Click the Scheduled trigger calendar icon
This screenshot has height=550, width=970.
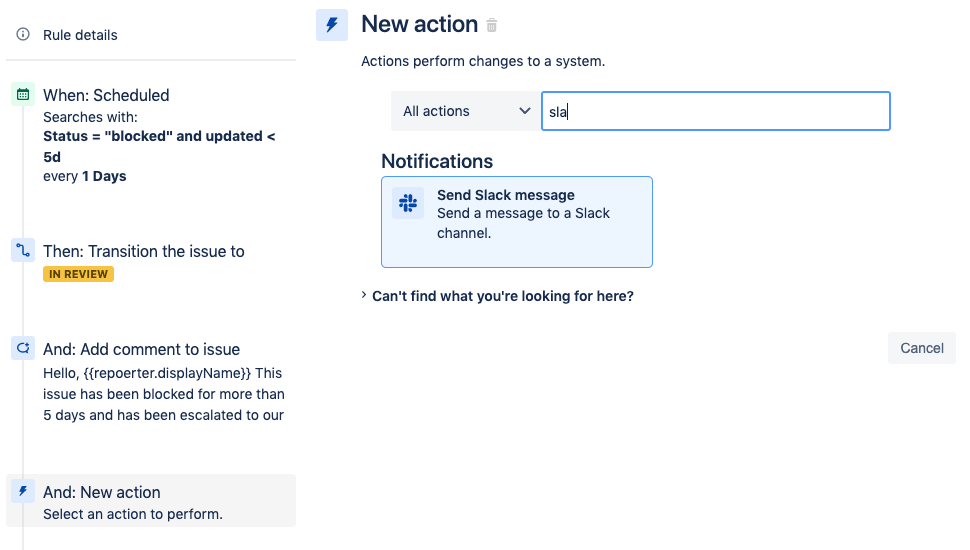click(23, 95)
